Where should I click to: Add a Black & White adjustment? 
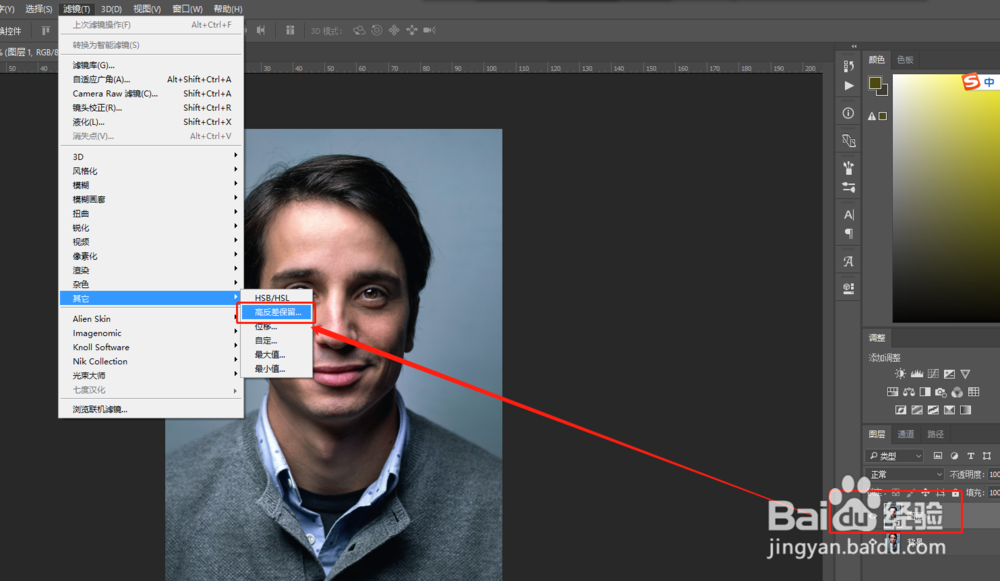(x=925, y=392)
